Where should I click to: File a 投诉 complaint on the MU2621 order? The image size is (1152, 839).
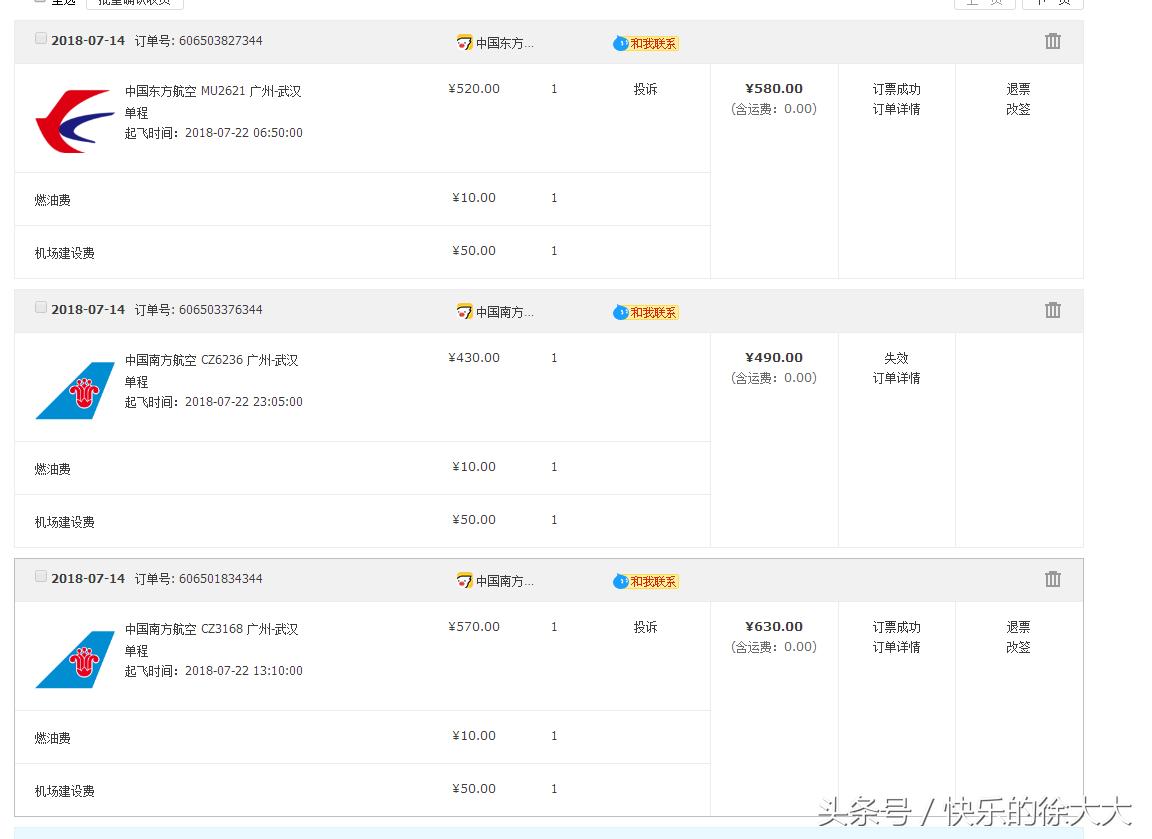645,88
